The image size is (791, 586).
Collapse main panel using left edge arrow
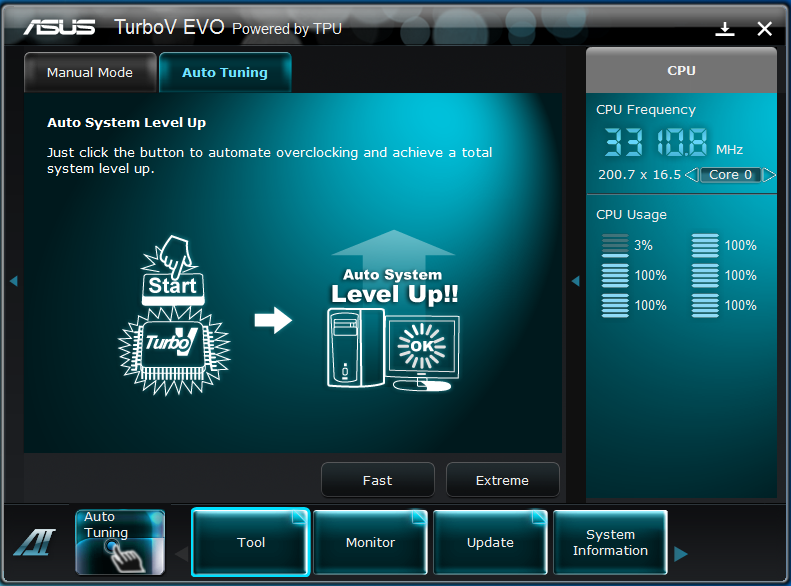(14, 281)
